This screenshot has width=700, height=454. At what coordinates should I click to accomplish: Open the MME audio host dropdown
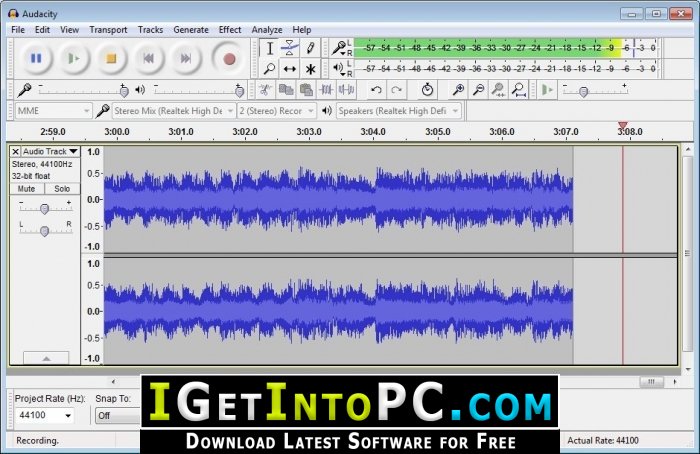[x=53, y=111]
